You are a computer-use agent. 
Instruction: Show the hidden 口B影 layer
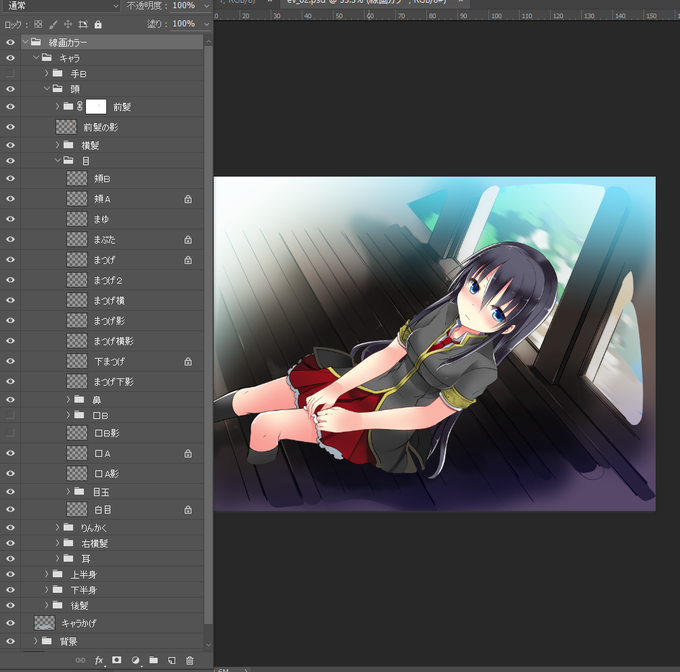10,432
